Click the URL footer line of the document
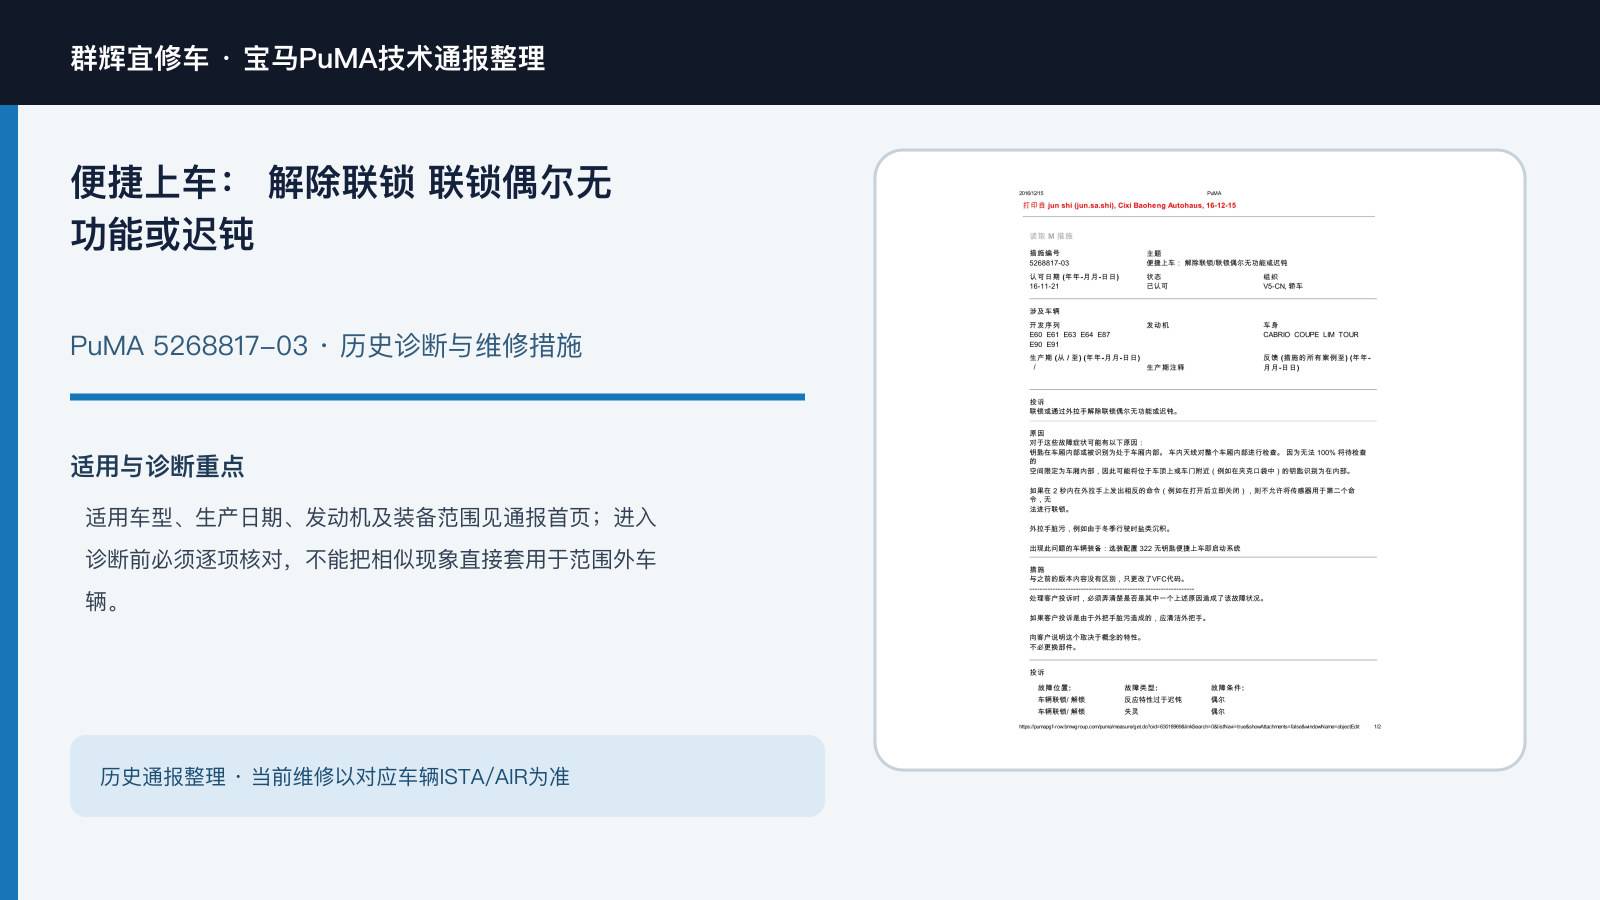Viewport: 1600px width, 900px height. (1189, 727)
